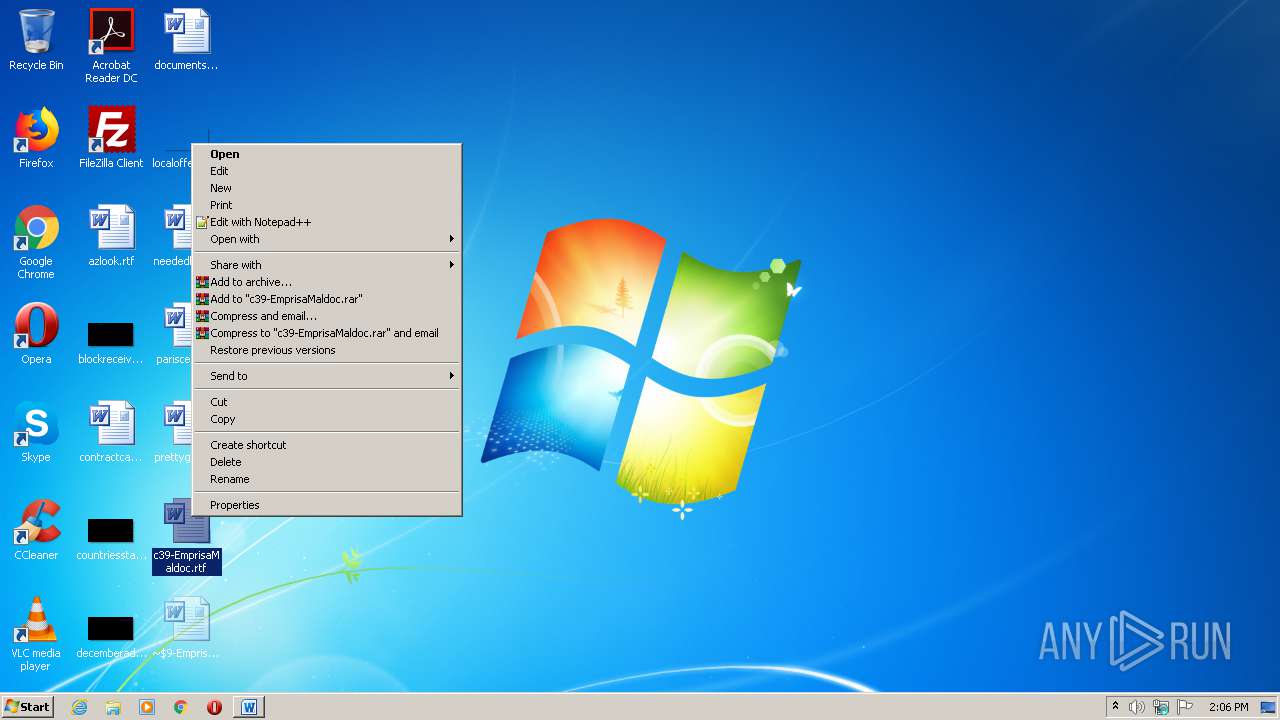Select the VLC media player shortcut
The height and width of the screenshot is (720, 1280).
tap(36, 634)
